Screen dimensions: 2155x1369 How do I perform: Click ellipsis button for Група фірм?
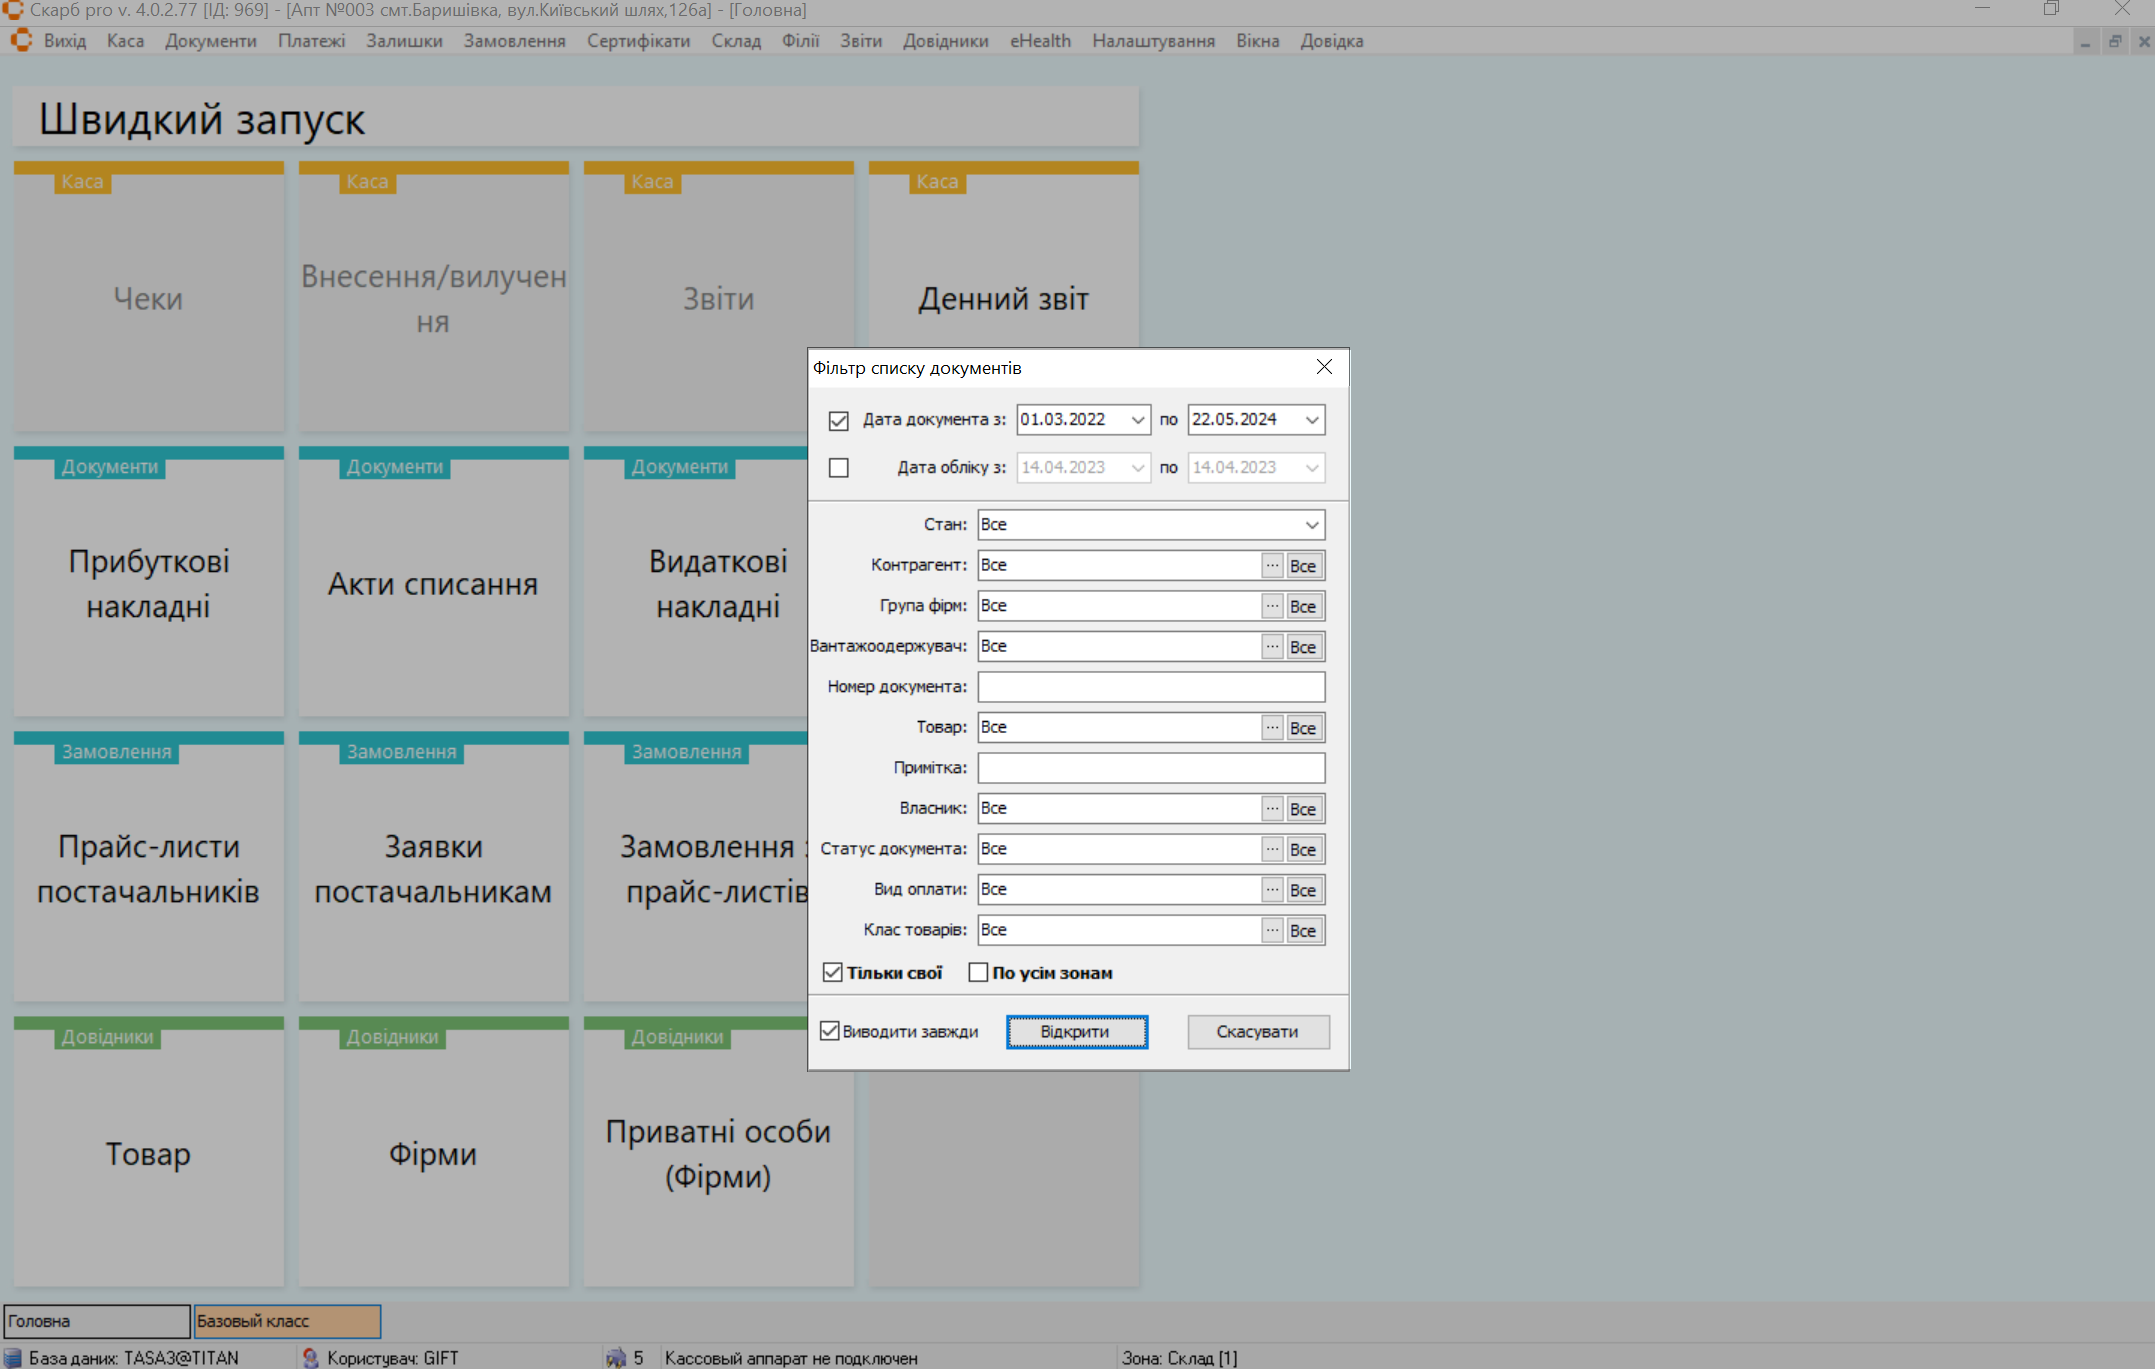tap(1272, 606)
